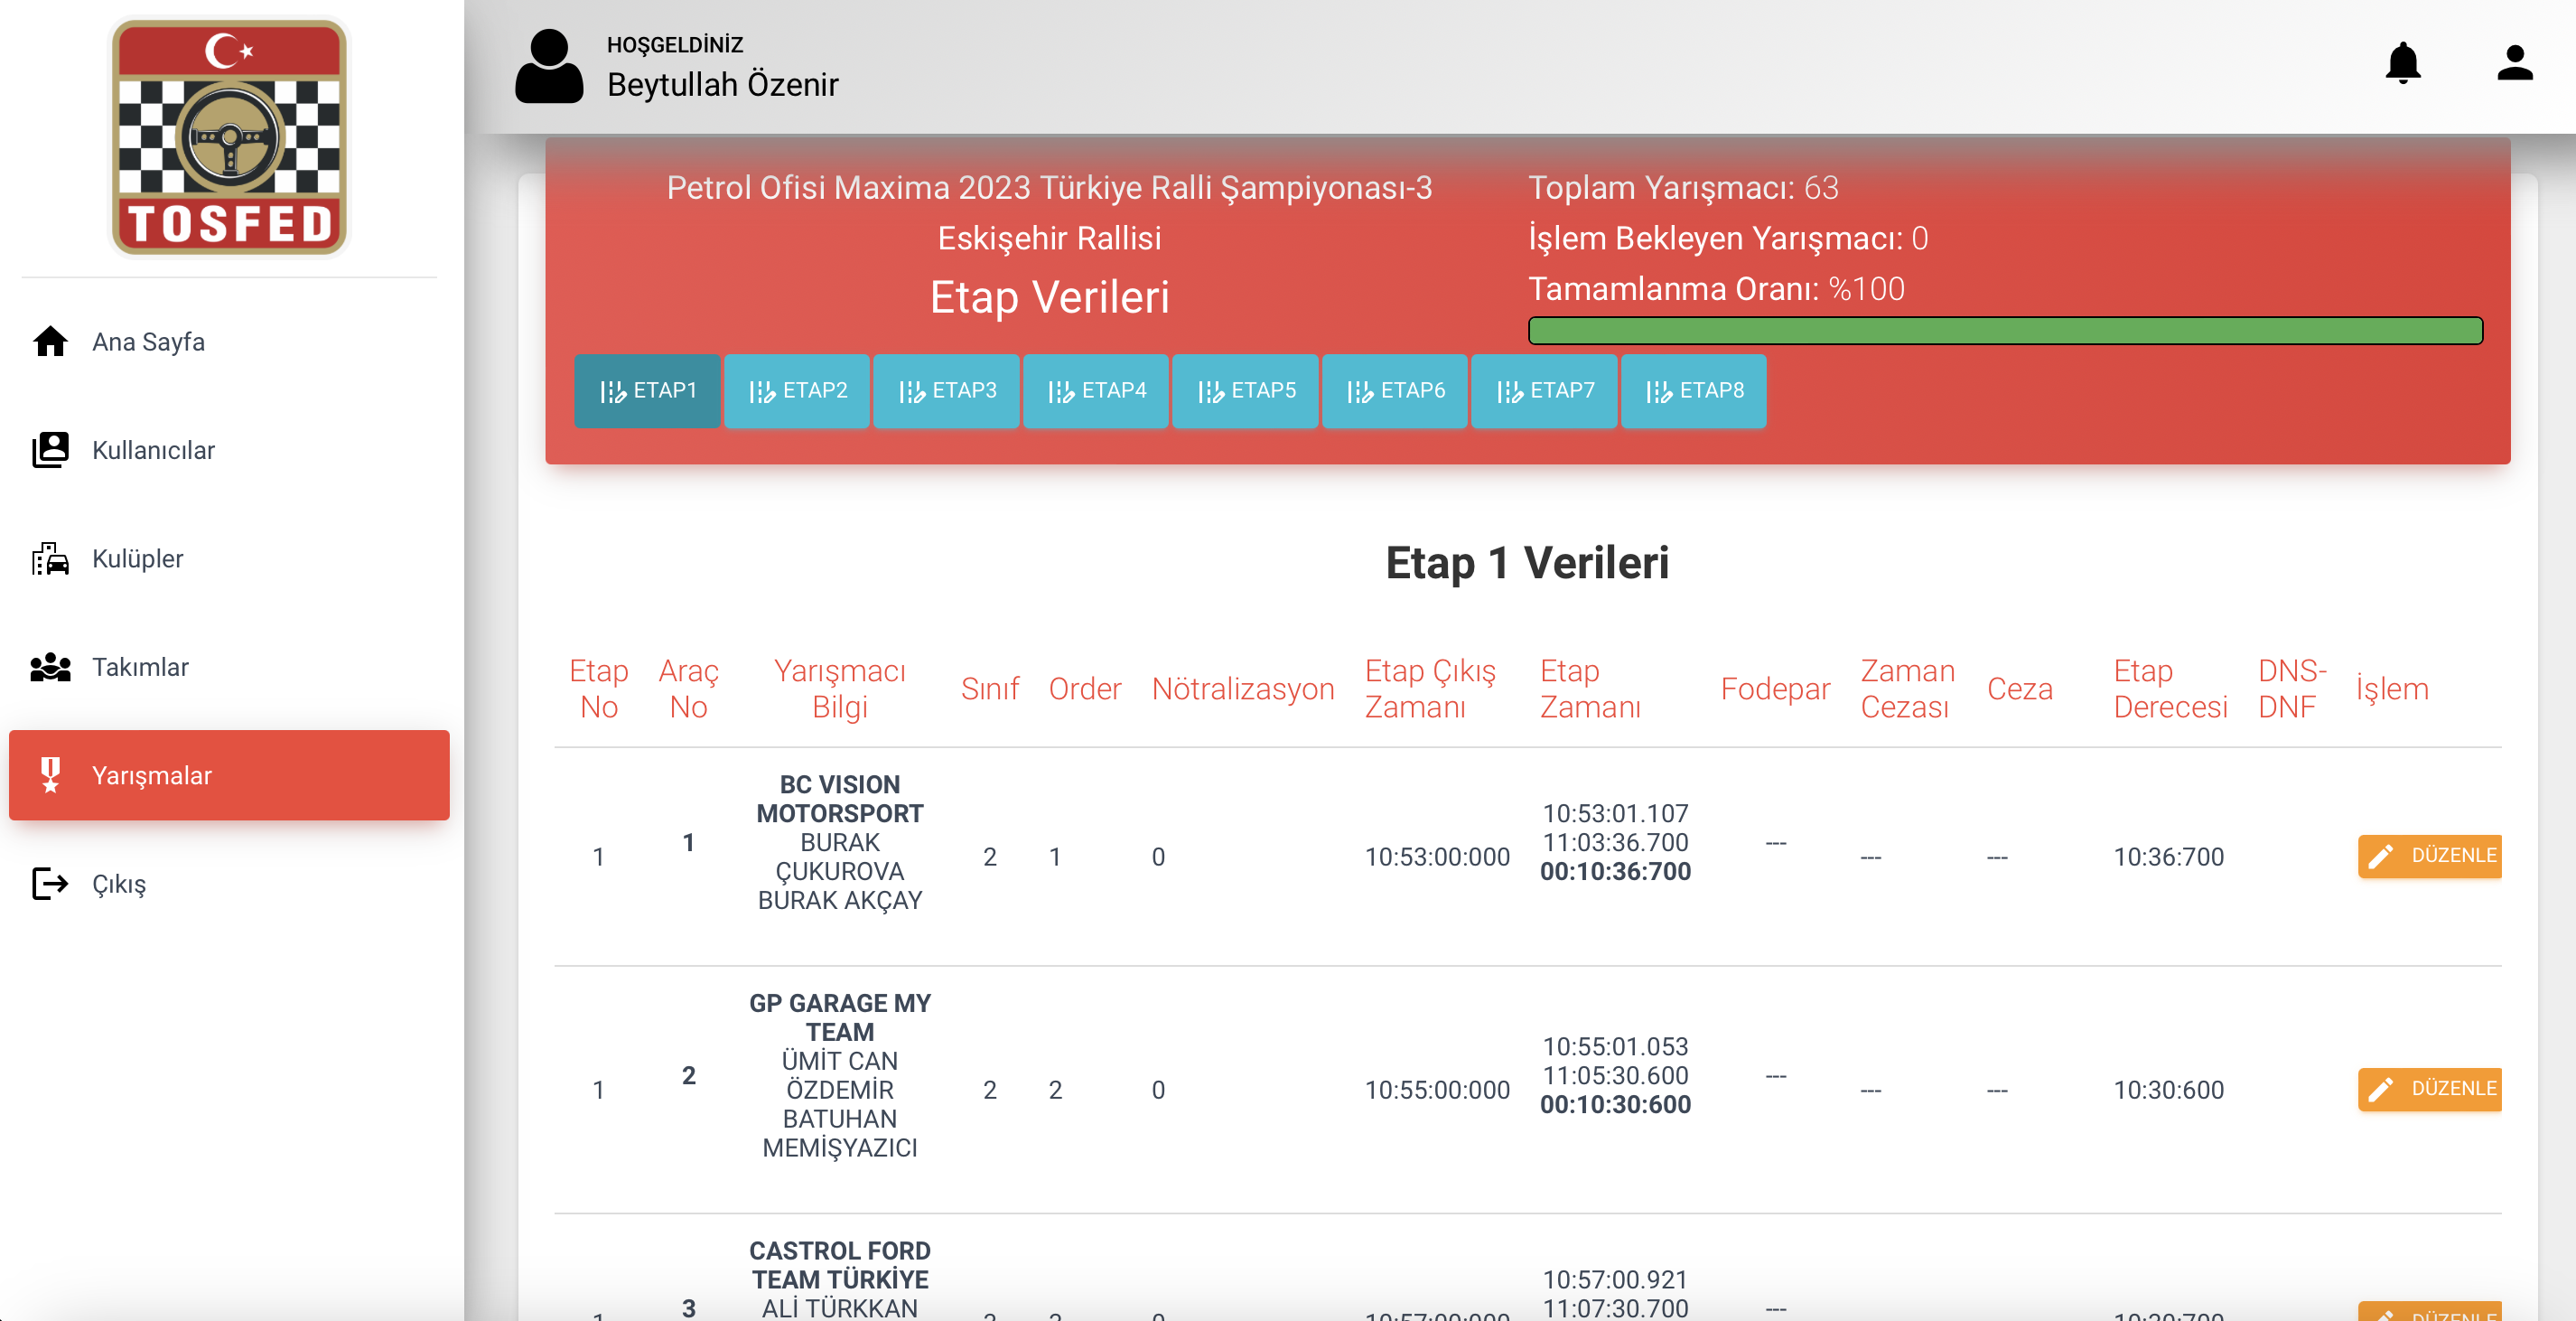Click the Takımlar group icon

tap(50, 667)
